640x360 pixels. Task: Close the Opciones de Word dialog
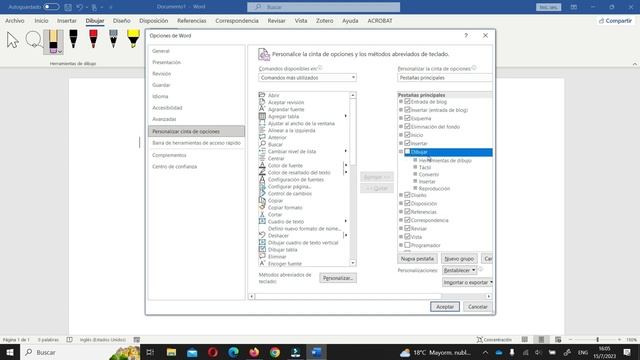click(485, 36)
